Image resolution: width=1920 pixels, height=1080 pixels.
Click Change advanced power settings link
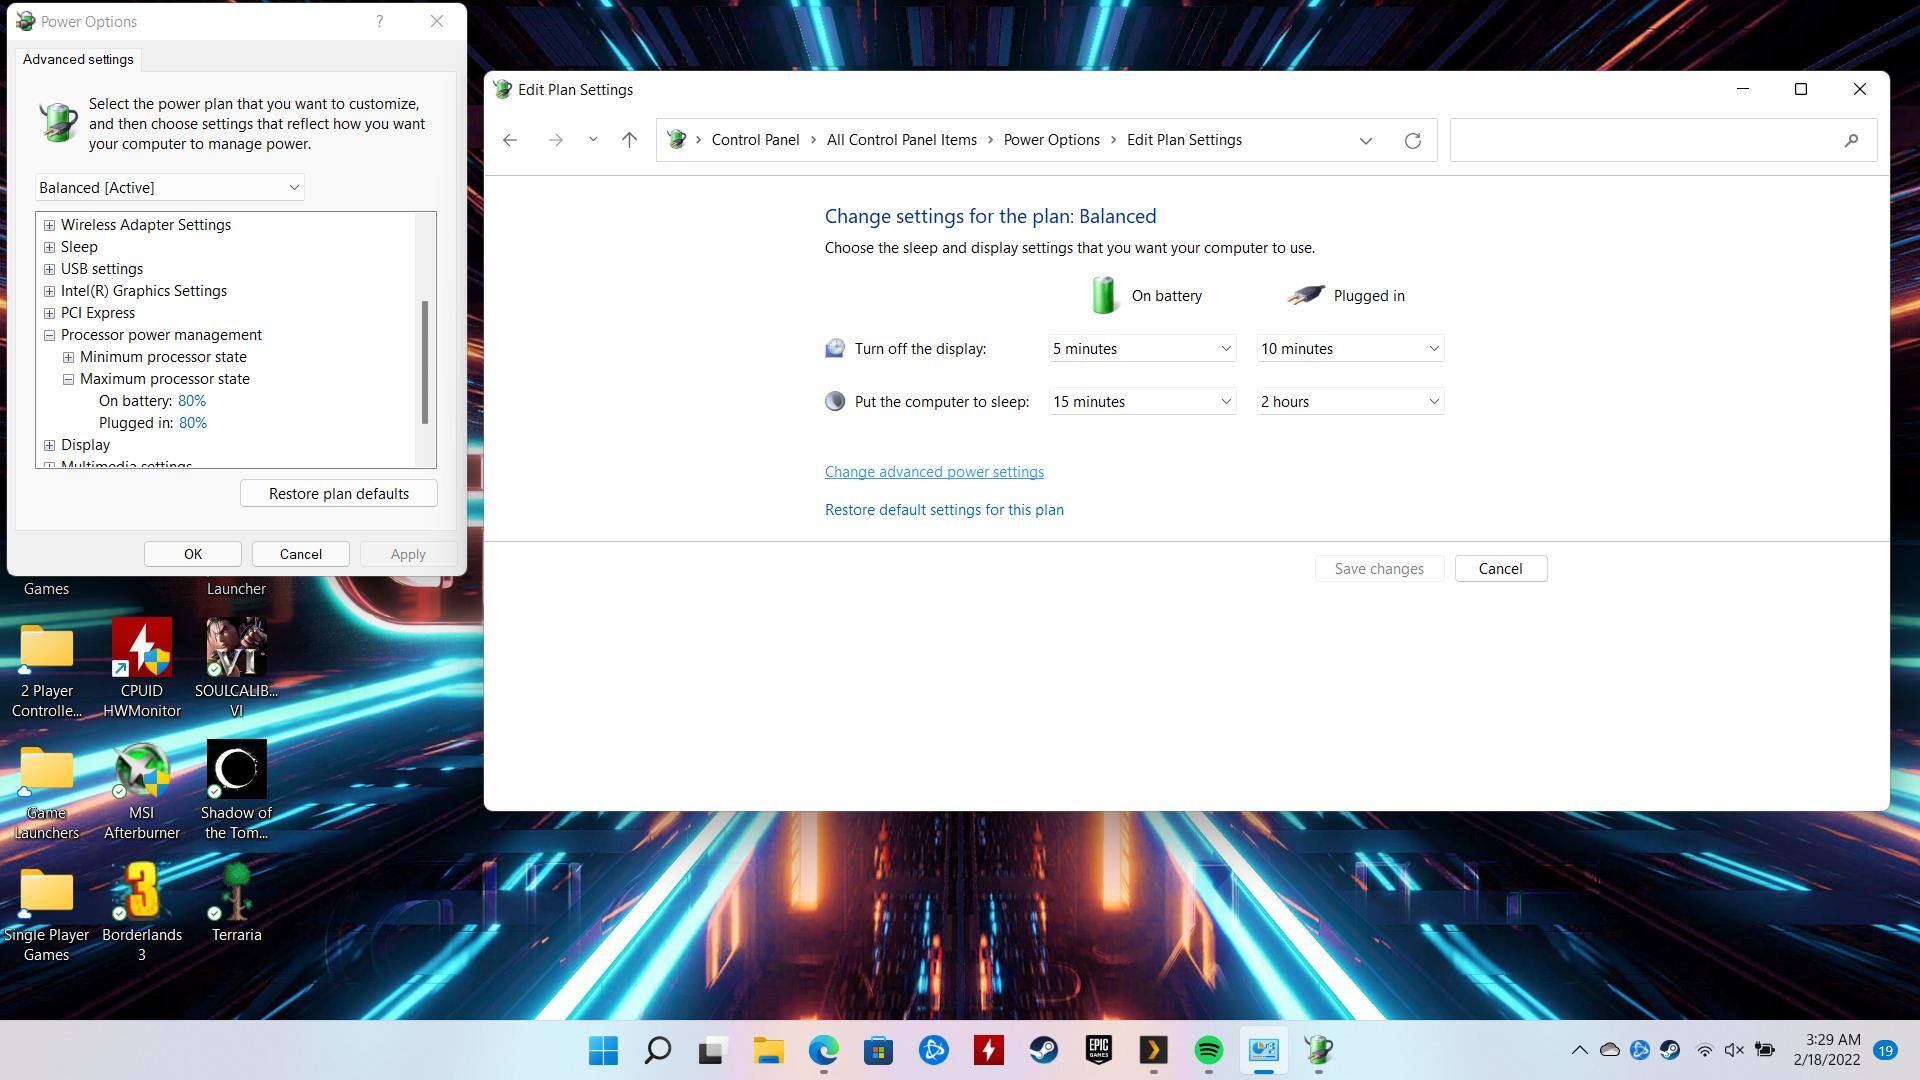click(x=933, y=472)
